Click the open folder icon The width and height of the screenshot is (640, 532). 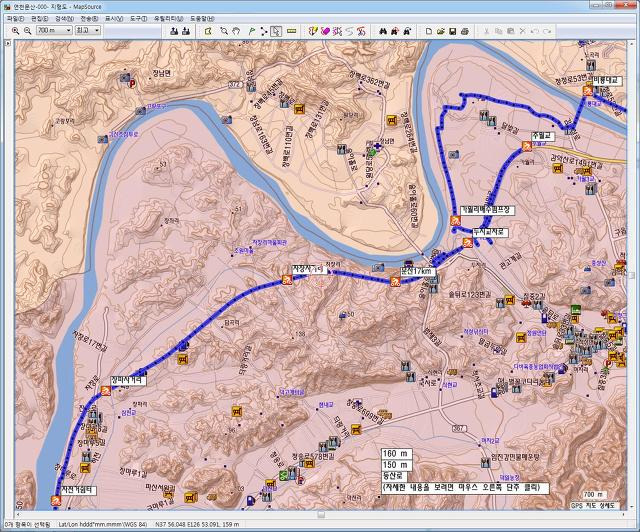pos(440,31)
